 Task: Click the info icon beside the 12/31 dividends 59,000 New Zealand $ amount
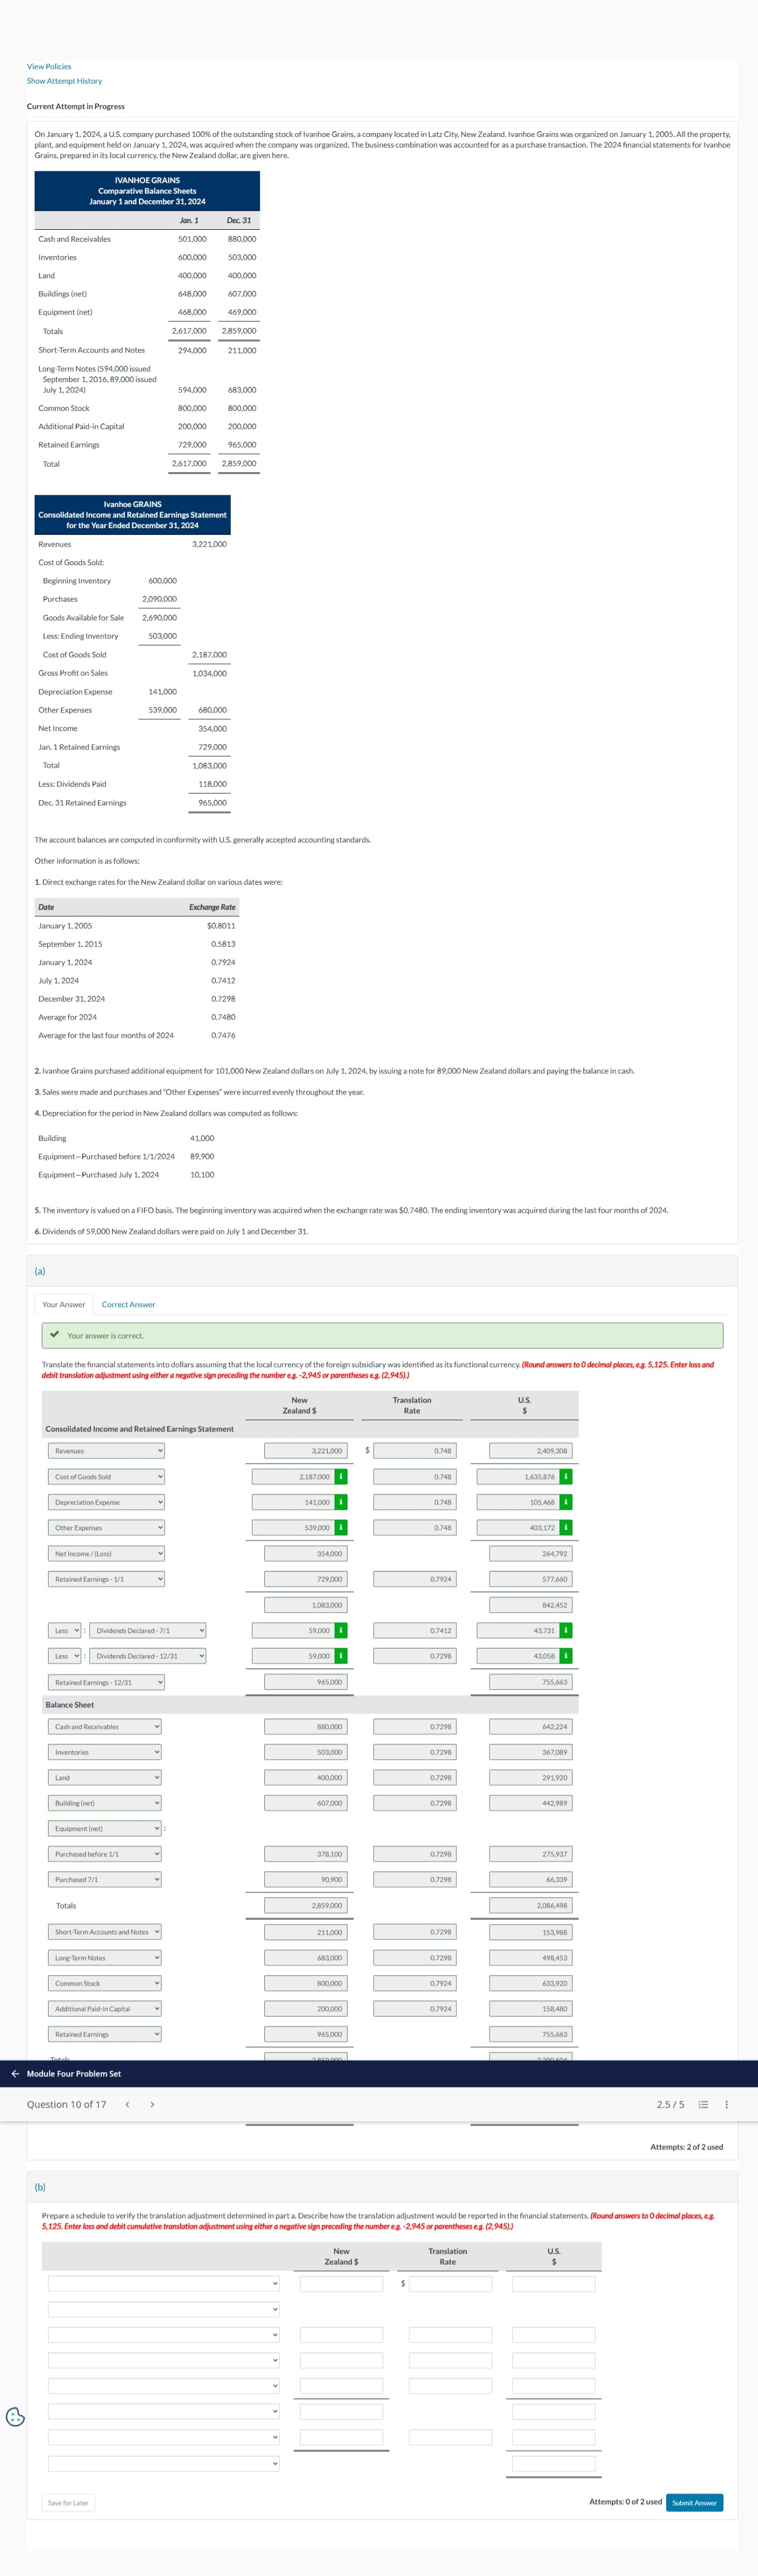341,1656
